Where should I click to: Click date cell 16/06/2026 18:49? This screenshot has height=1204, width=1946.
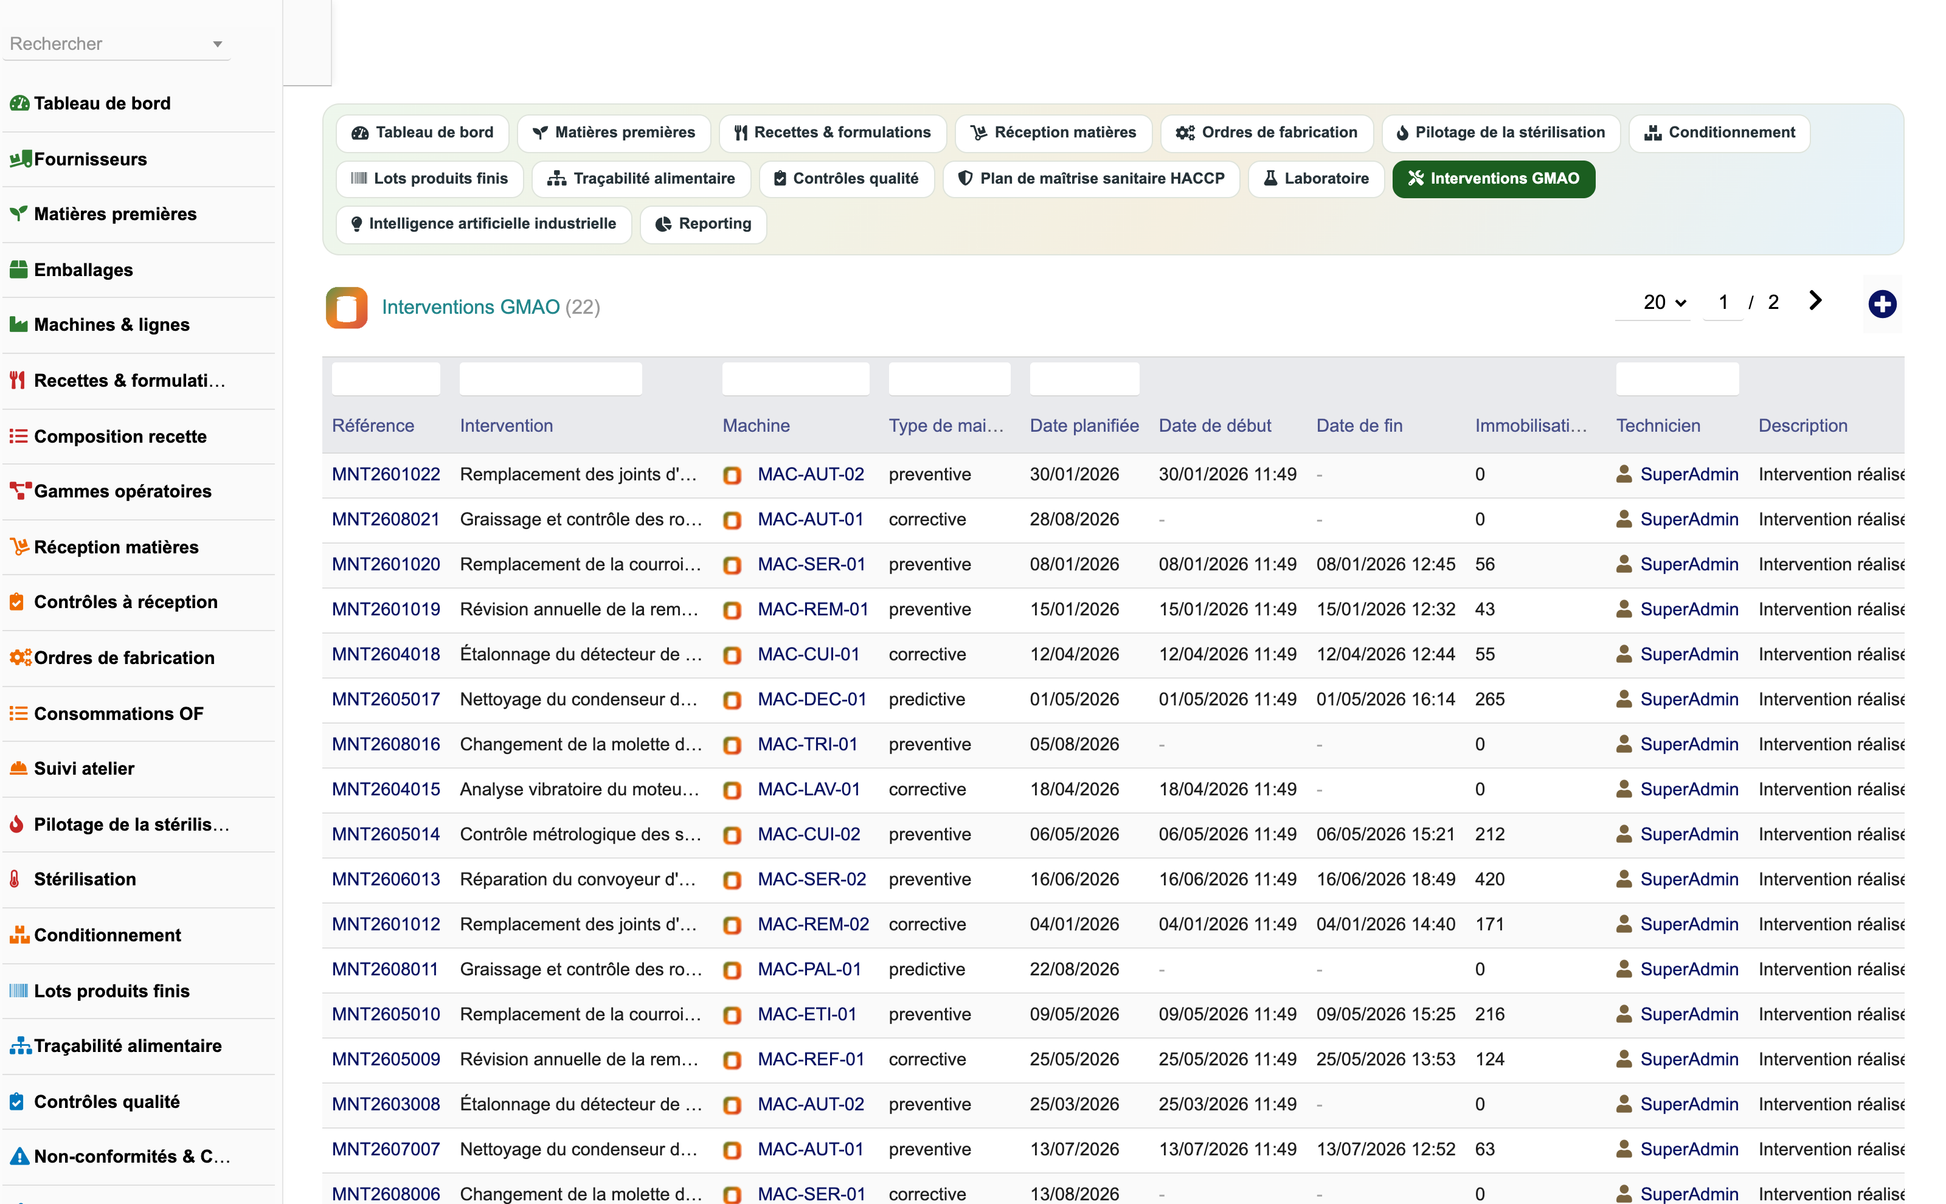pyautogui.click(x=1386, y=880)
